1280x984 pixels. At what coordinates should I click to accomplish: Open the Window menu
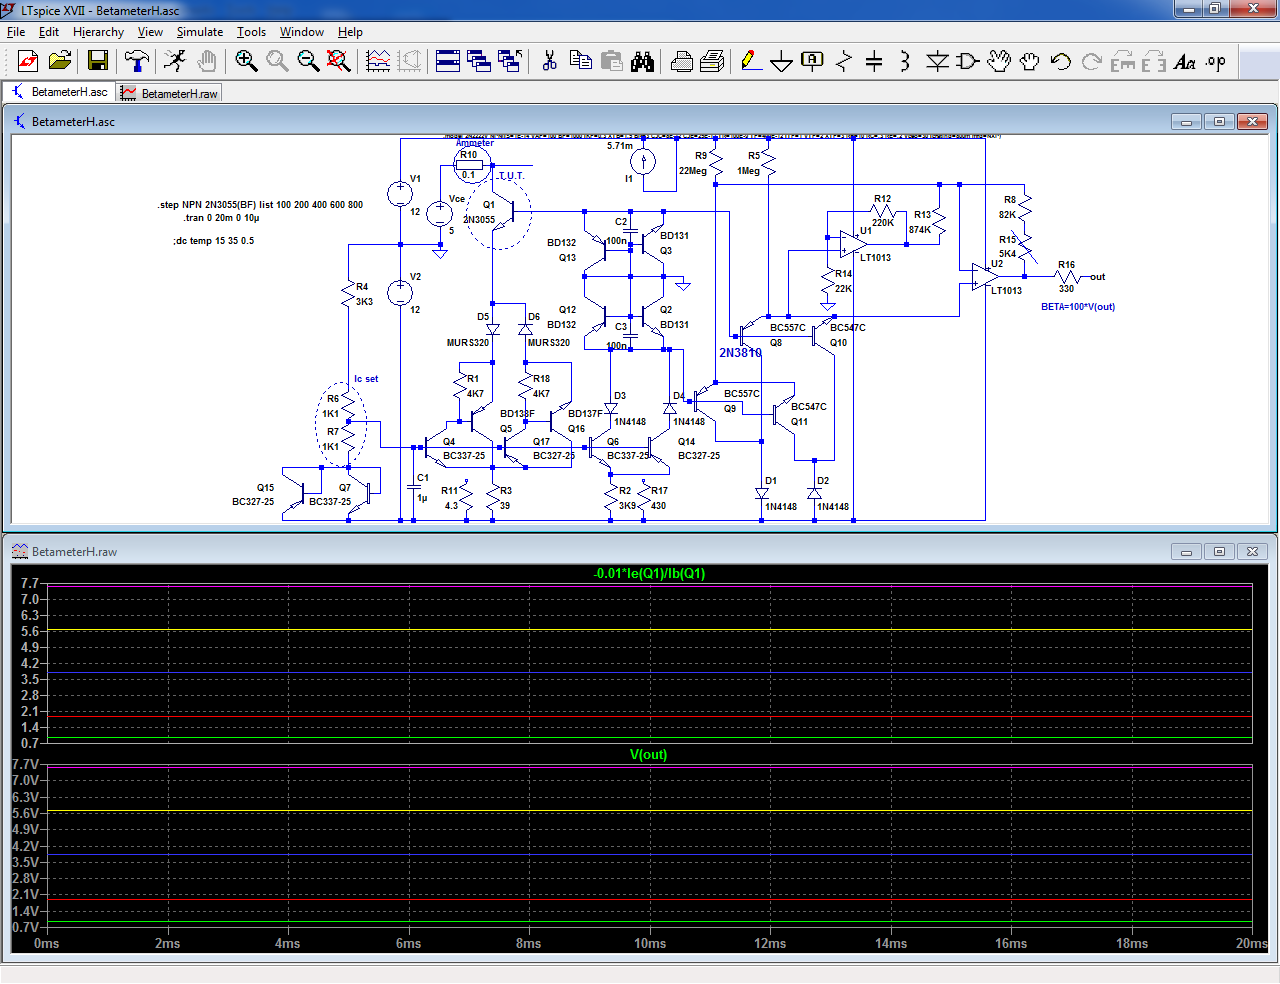click(302, 32)
